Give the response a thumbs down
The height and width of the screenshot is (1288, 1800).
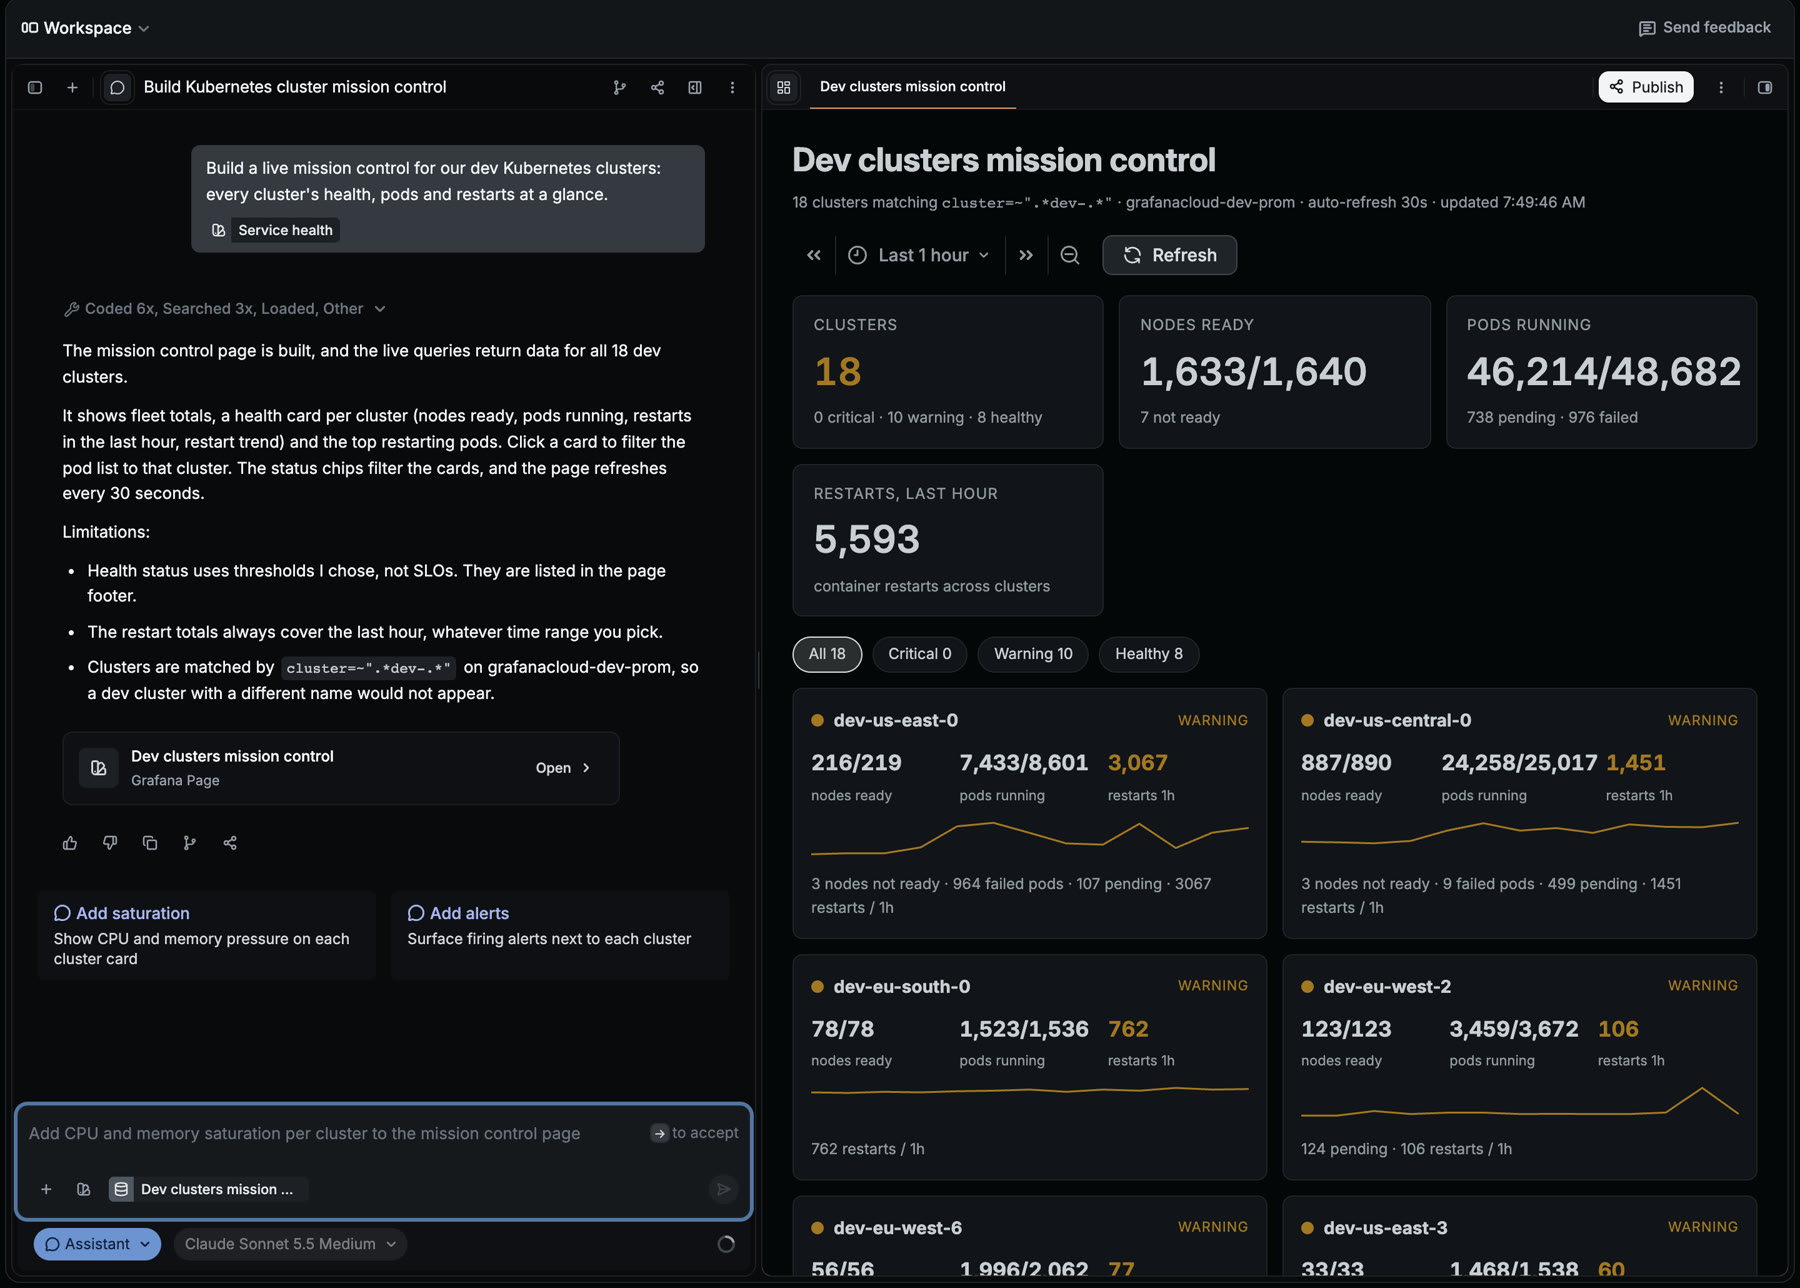coord(110,843)
